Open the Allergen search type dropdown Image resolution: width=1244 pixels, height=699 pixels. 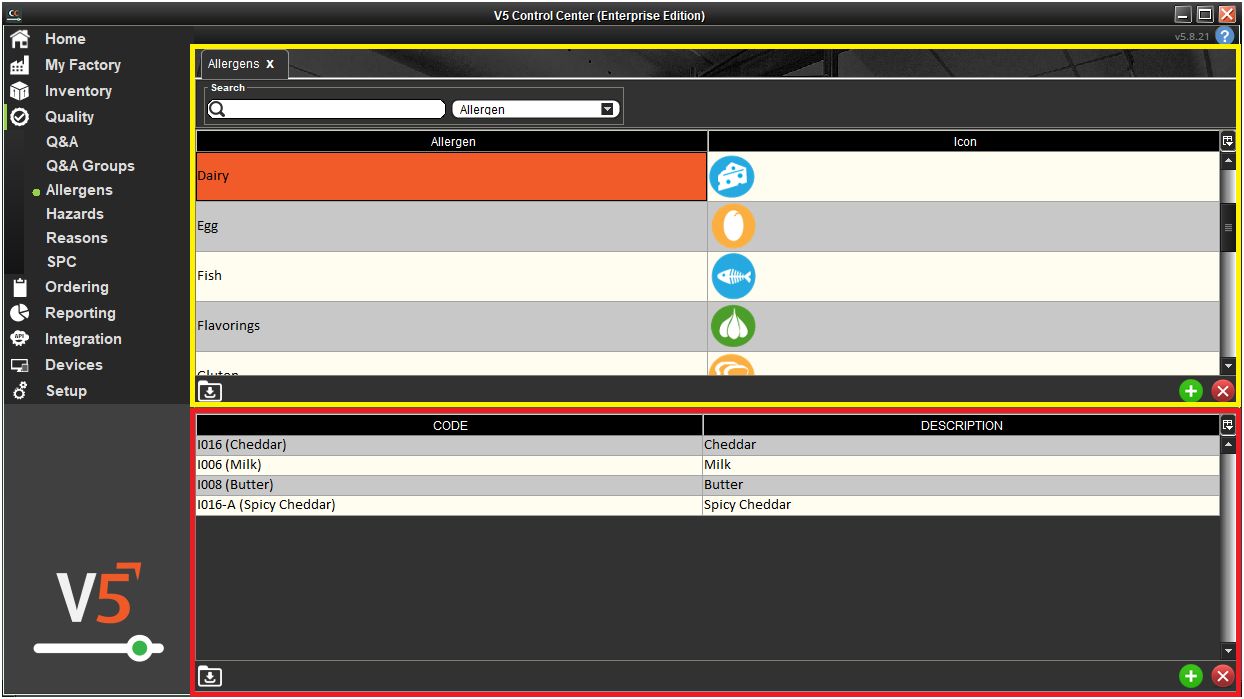point(608,108)
